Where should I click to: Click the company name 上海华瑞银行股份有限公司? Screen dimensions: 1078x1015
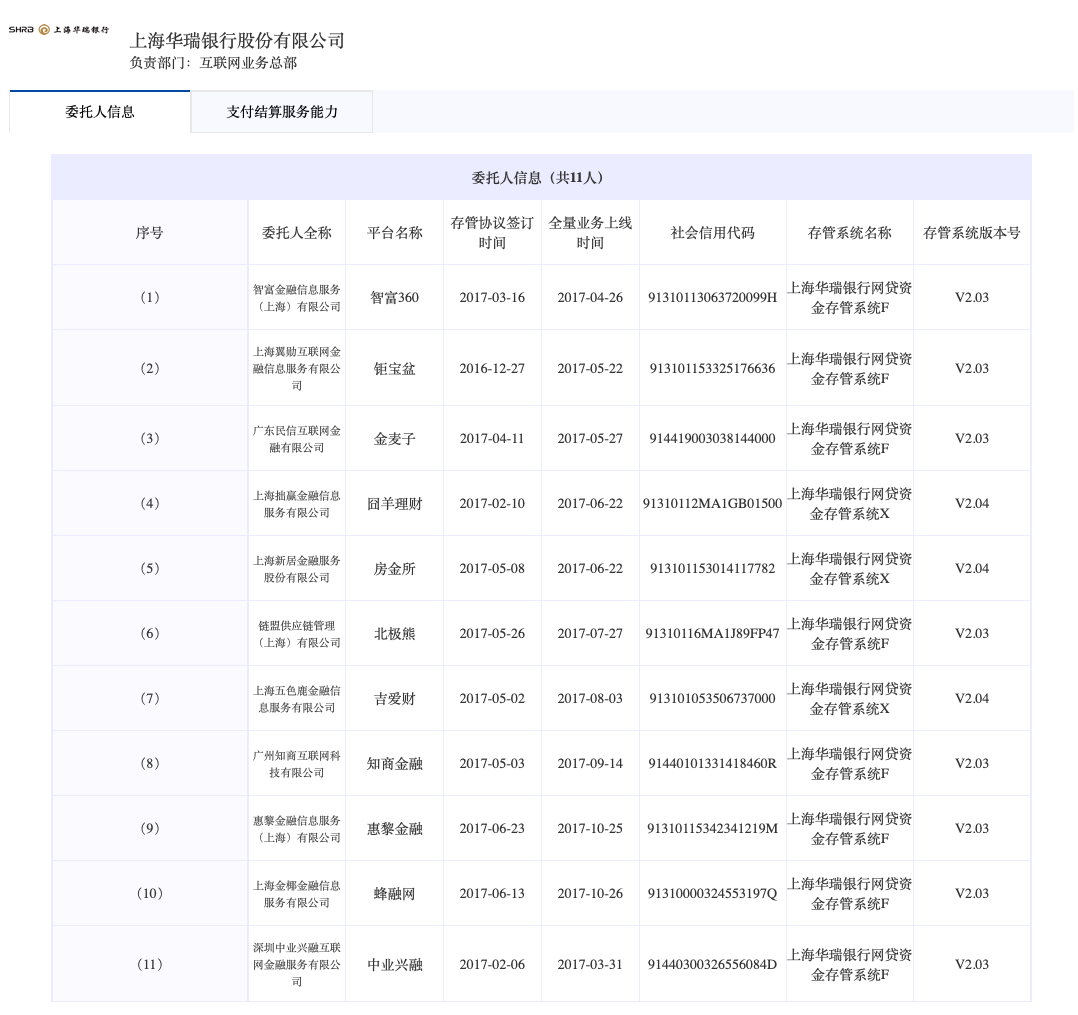[237, 41]
